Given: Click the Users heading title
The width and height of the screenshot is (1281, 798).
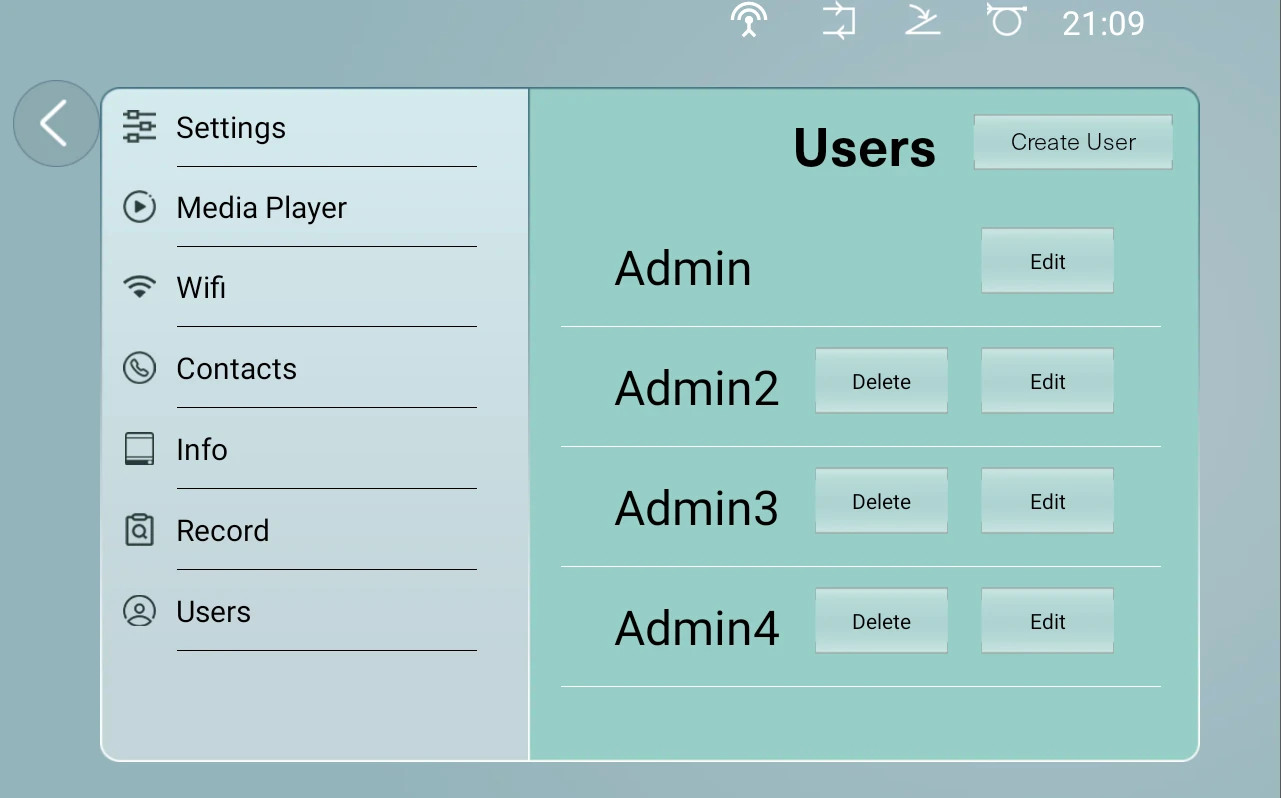Looking at the screenshot, I should click(x=865, y=148).
